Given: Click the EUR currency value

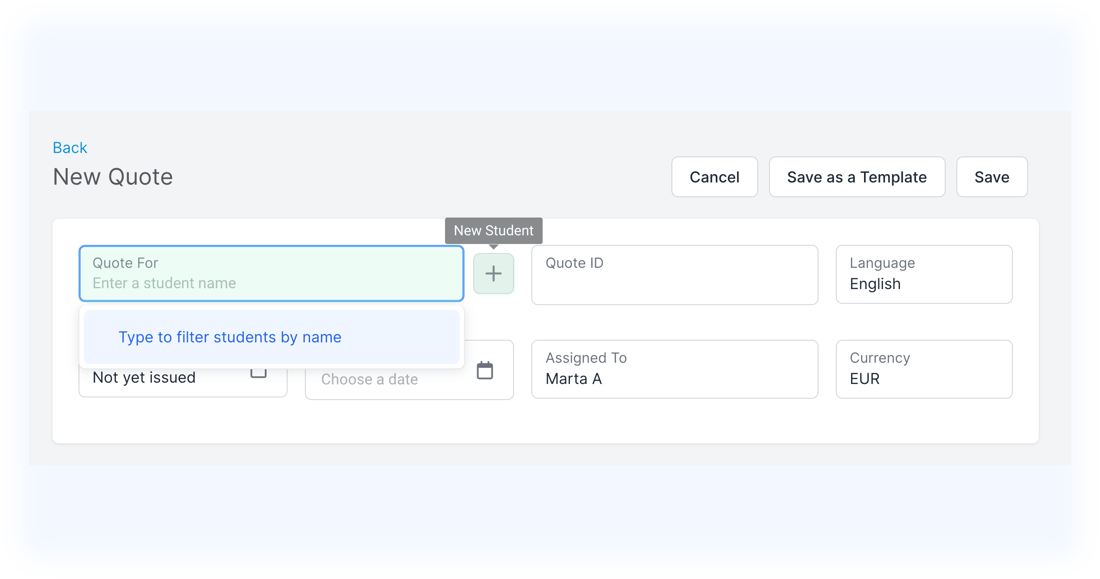Looking at the screenshot, I should [x=864, y=379].
